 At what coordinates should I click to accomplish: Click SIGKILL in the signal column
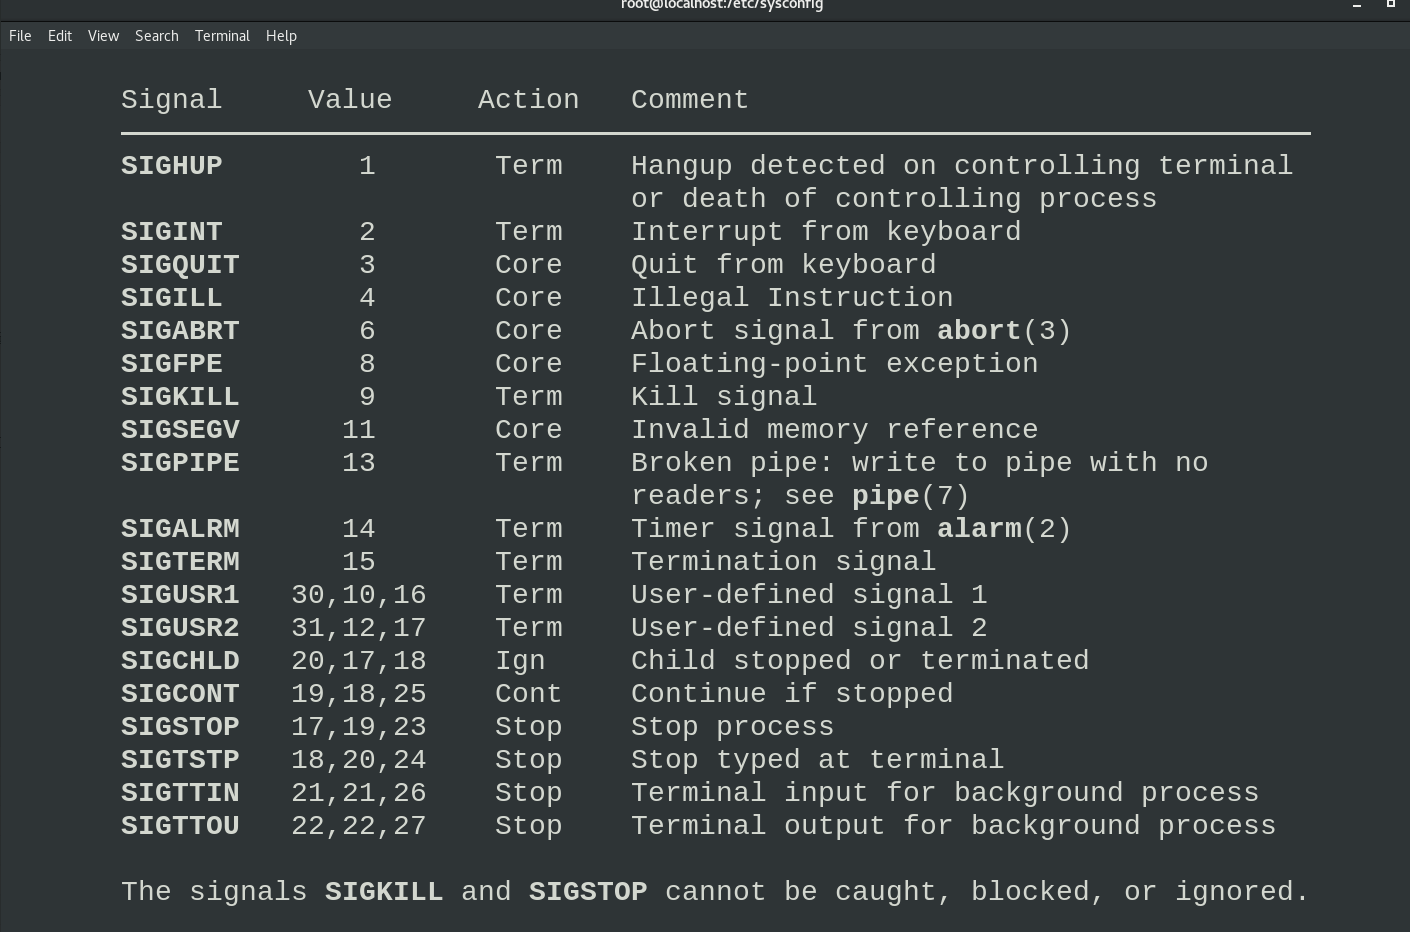(180, 397)
